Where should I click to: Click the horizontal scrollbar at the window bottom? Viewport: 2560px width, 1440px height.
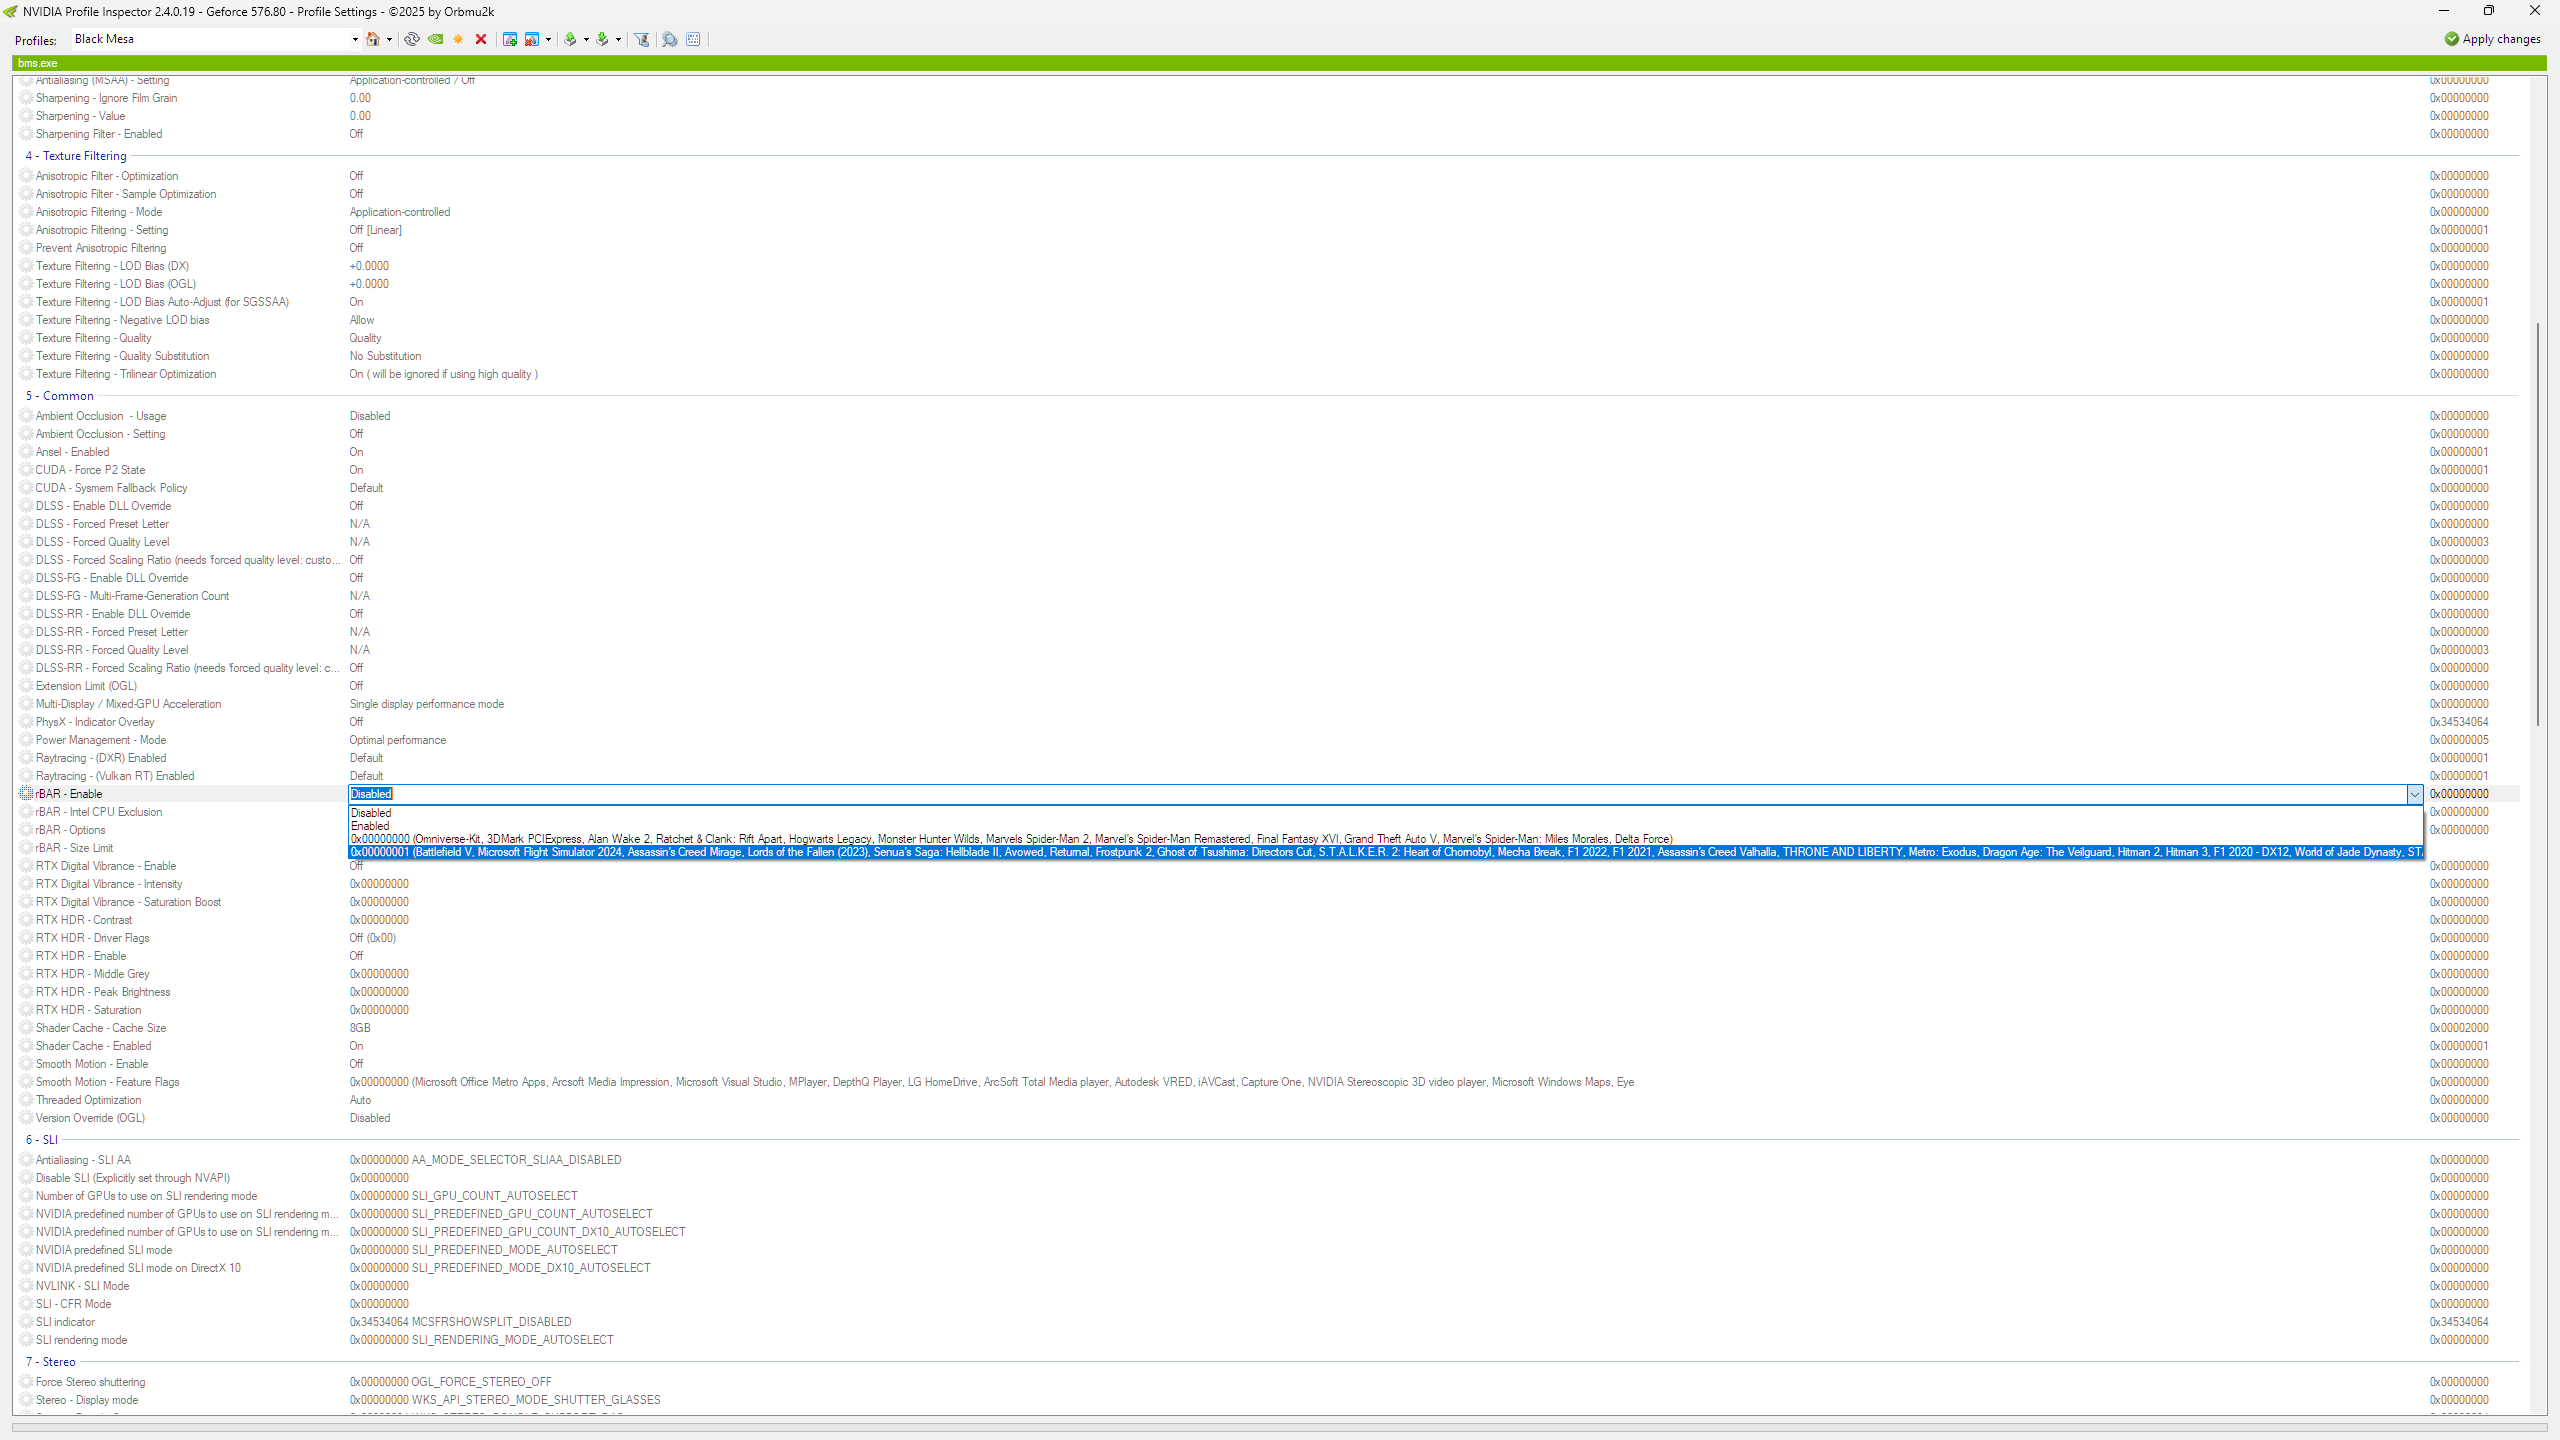point(1279,1428)
